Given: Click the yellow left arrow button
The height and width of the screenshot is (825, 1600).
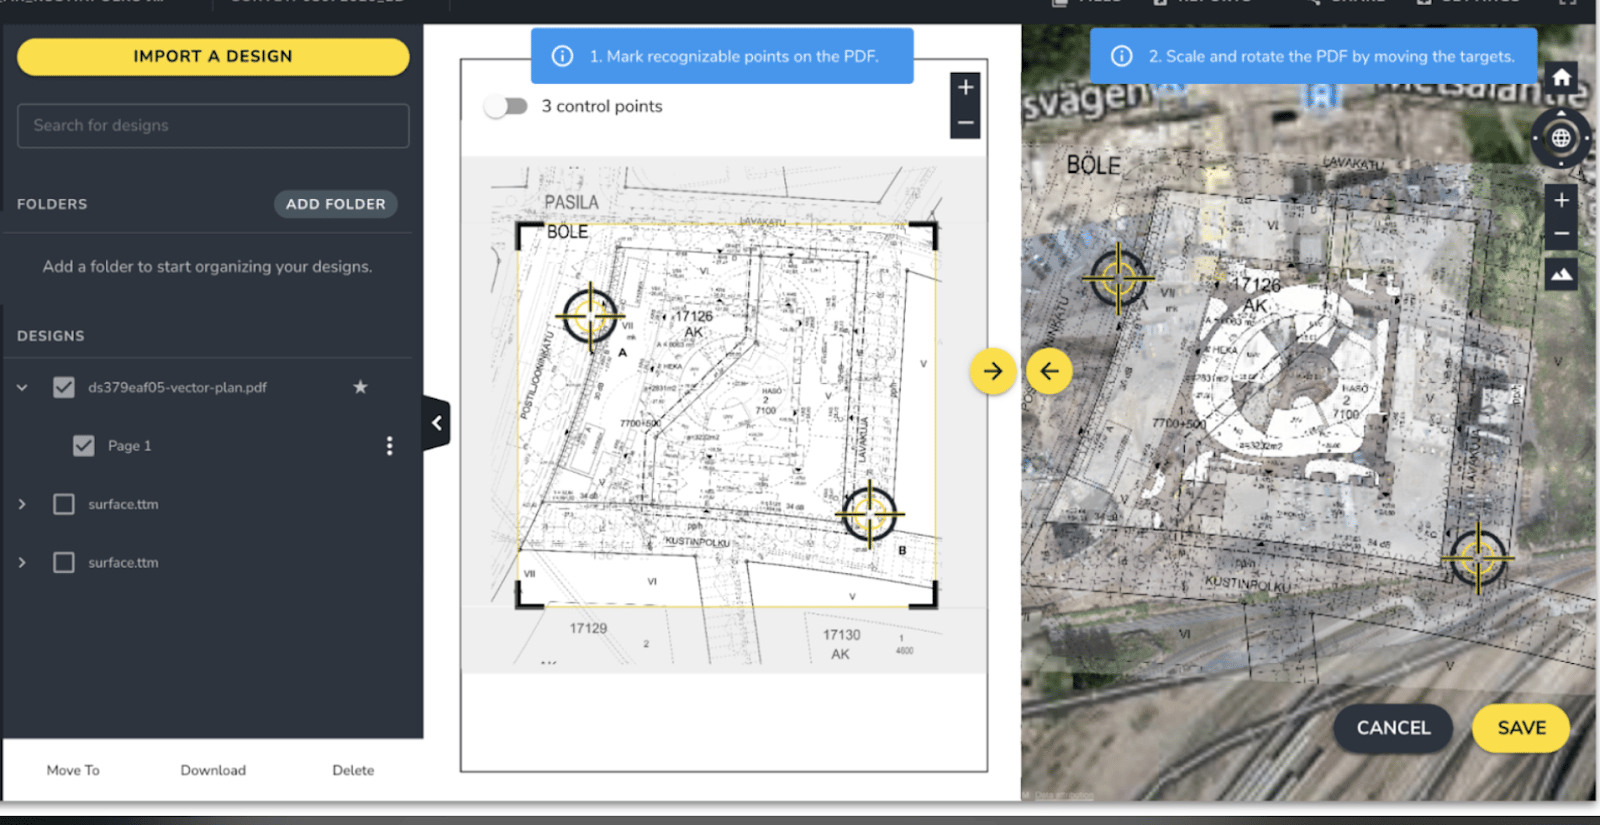Looking at the screenshot, I should [1049, 371].
